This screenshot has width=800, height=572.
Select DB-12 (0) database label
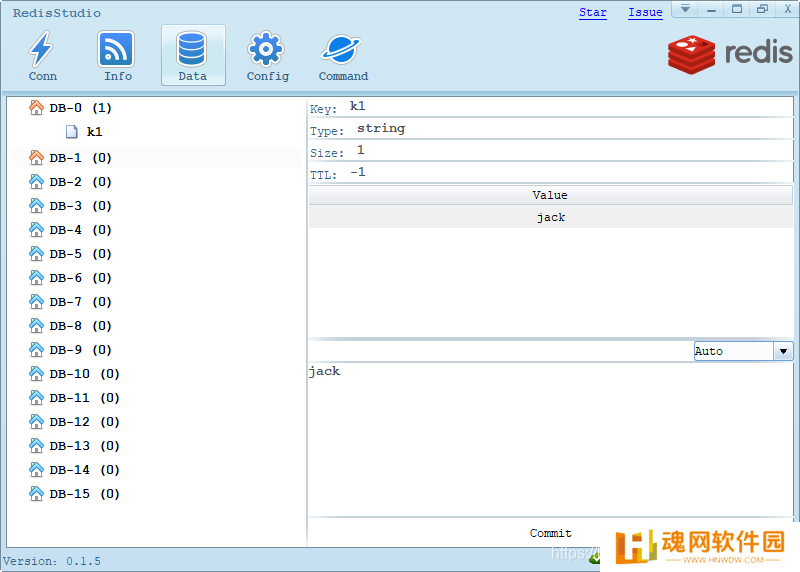(84, 421)
